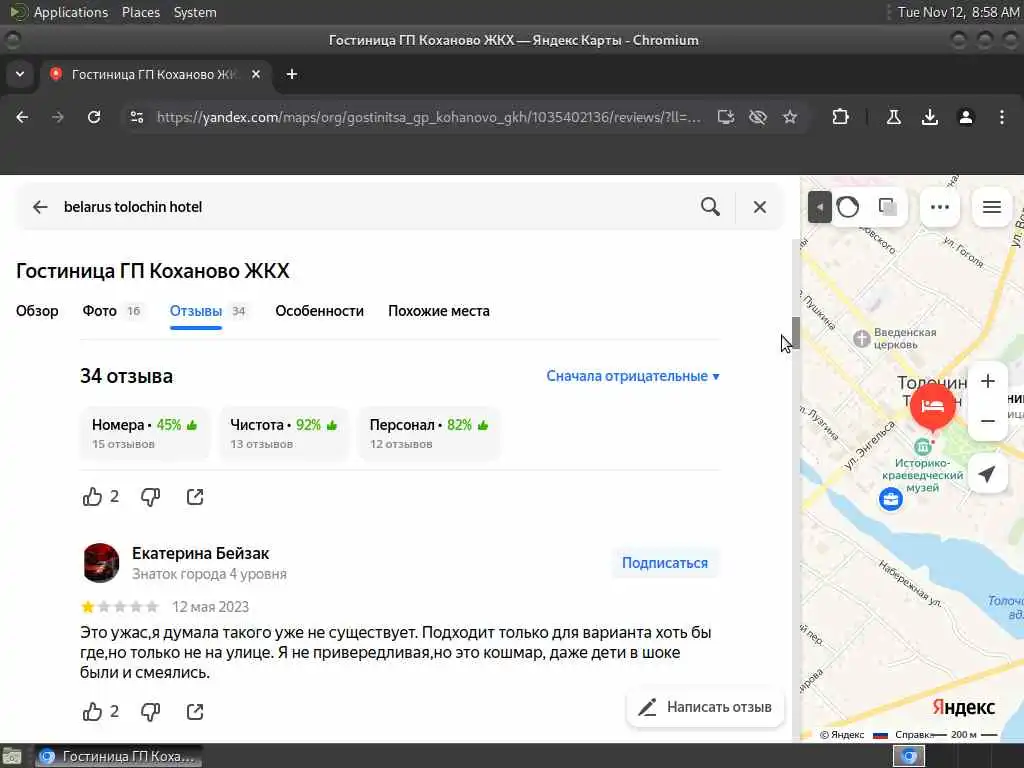Open the browser downloads icon
This screenshot has width=1024, height=768.
pos(930,117)
